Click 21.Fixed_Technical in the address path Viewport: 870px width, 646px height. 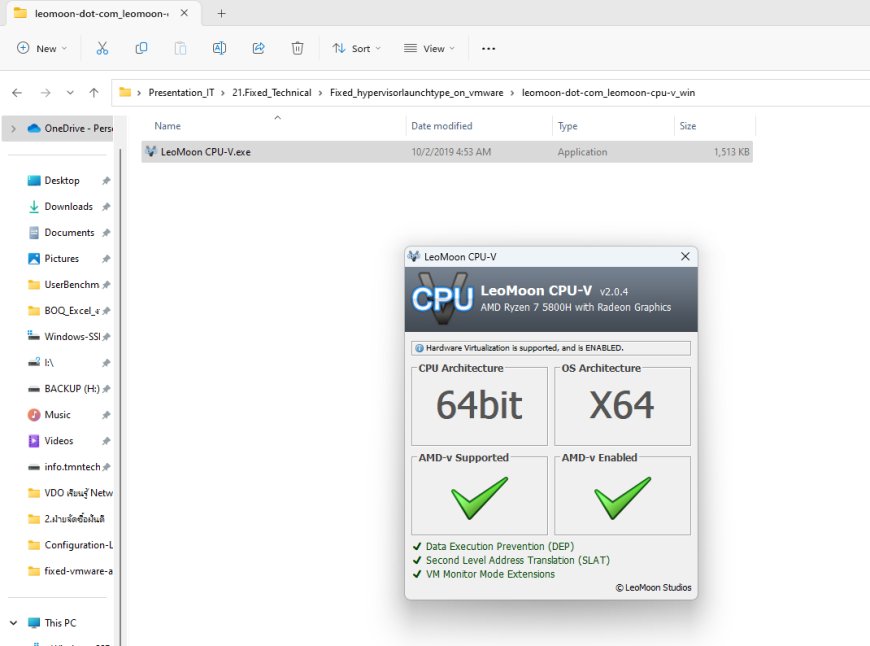[x=272, y=93]
